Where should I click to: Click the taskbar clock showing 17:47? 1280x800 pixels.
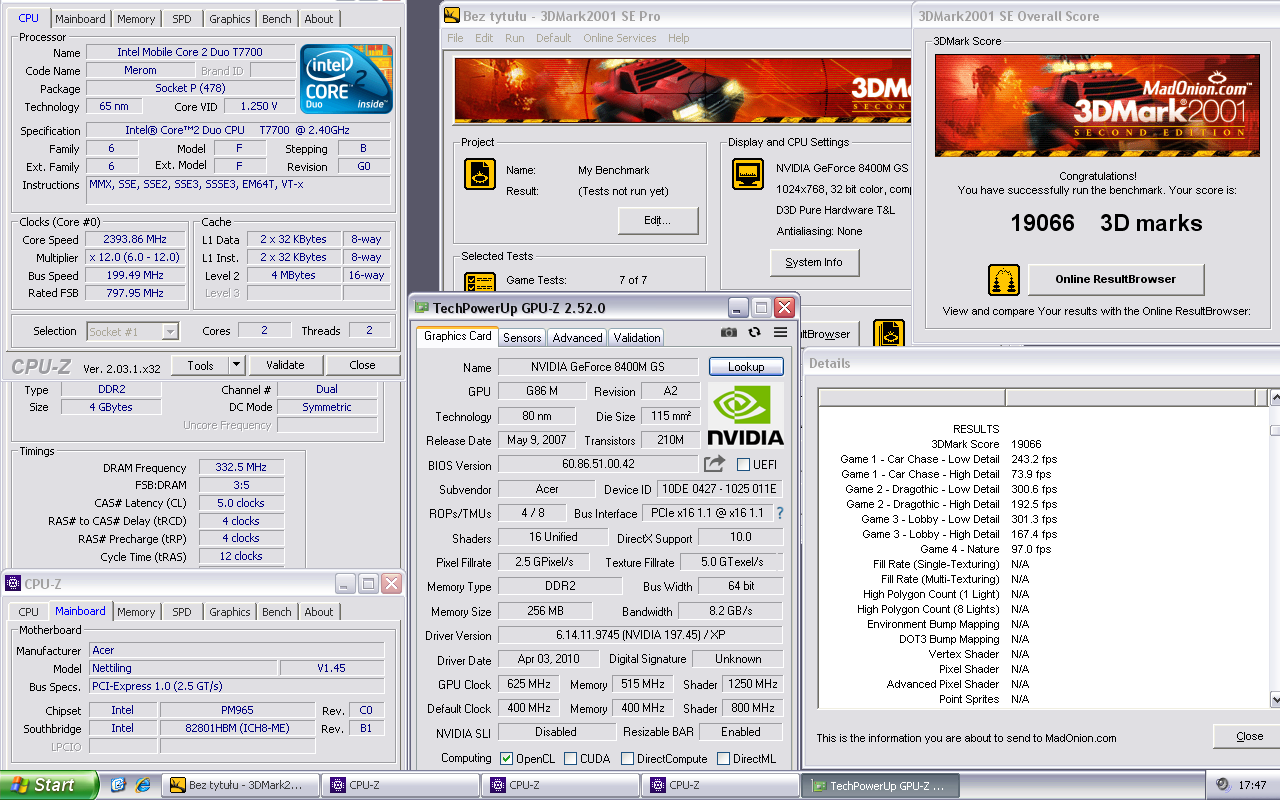[1252, 785]
